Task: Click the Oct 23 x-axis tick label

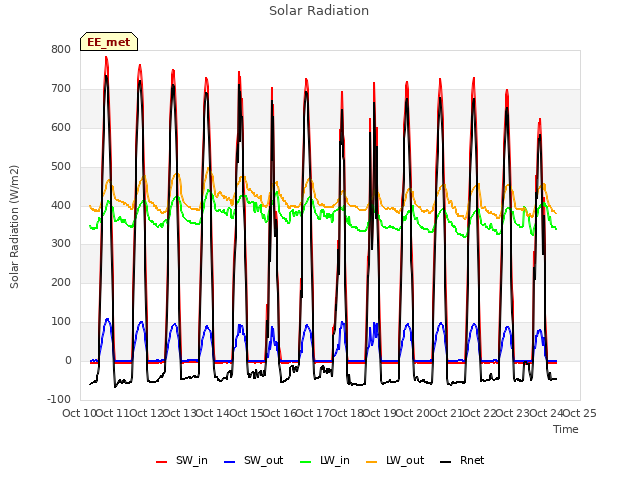Action: coord(513,413)
